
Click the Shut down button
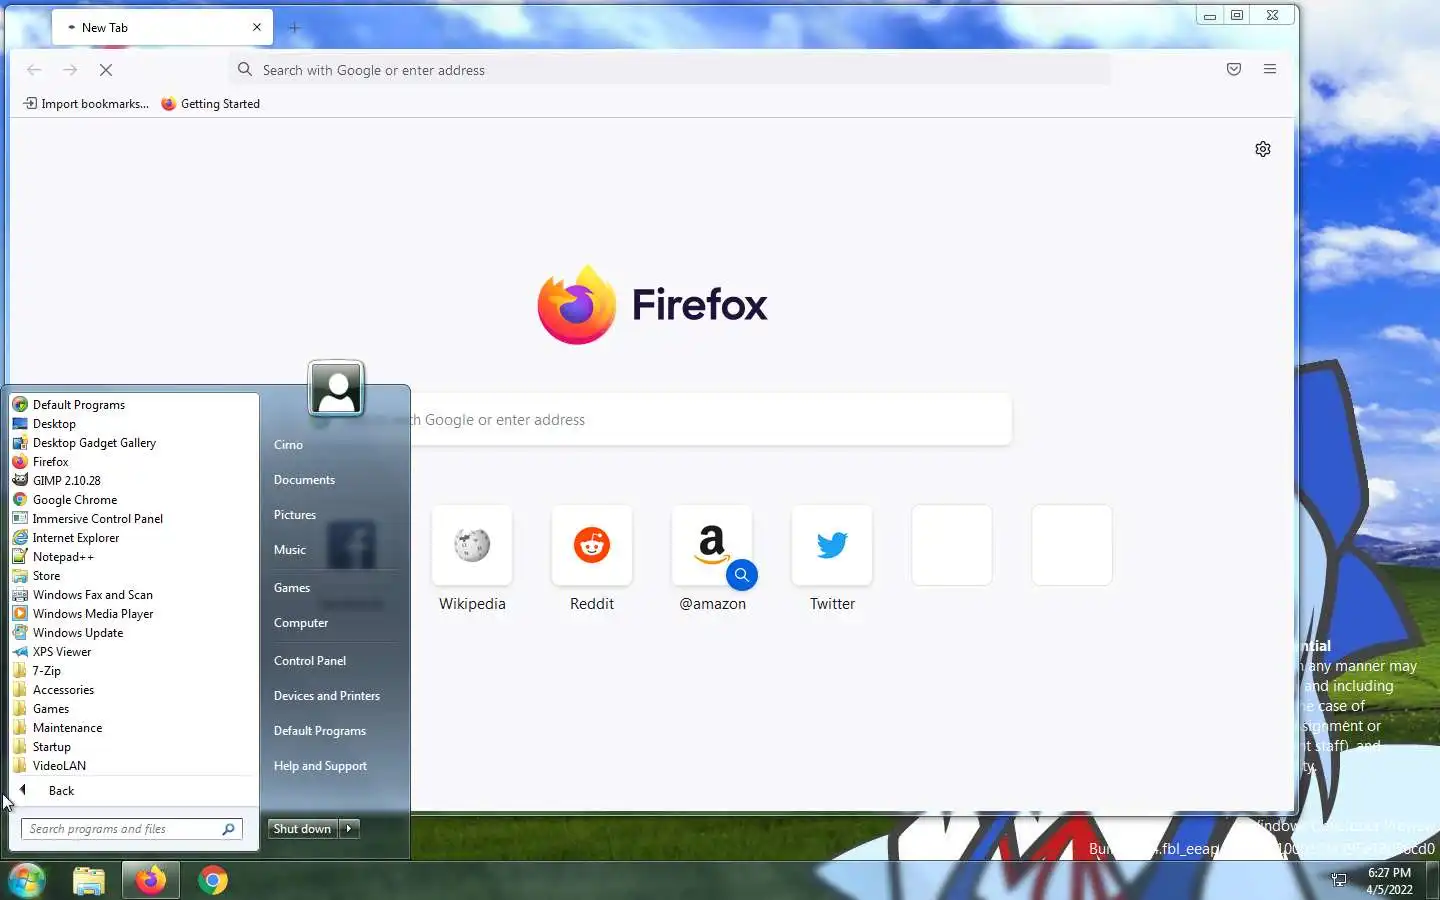point(302,829)
